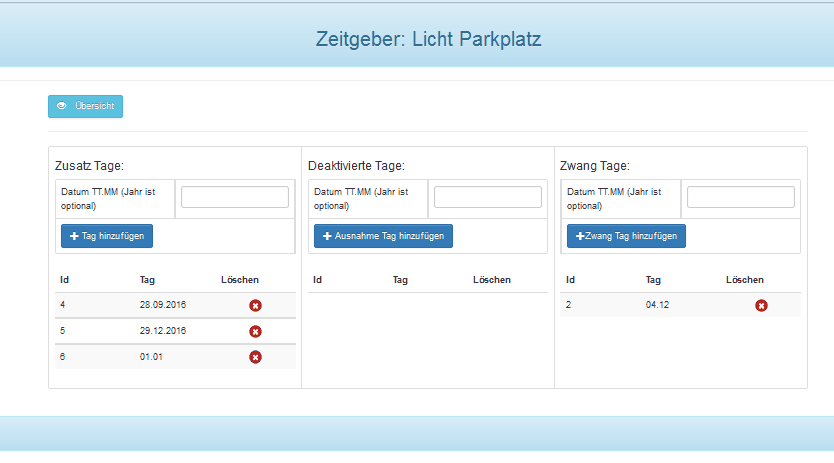Click the Zwang Tage section heading

(595, 166)
